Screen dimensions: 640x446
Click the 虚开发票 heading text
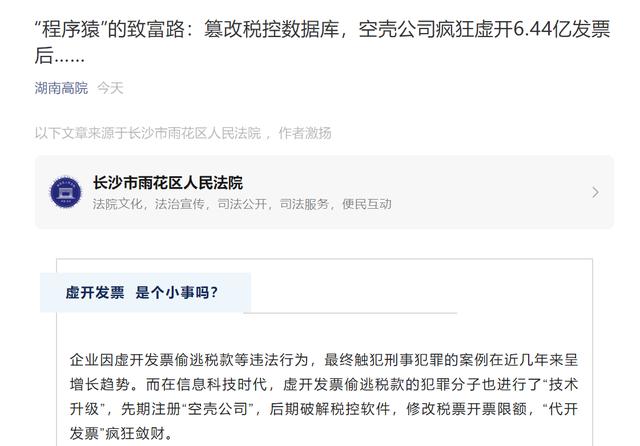[95, 292]
